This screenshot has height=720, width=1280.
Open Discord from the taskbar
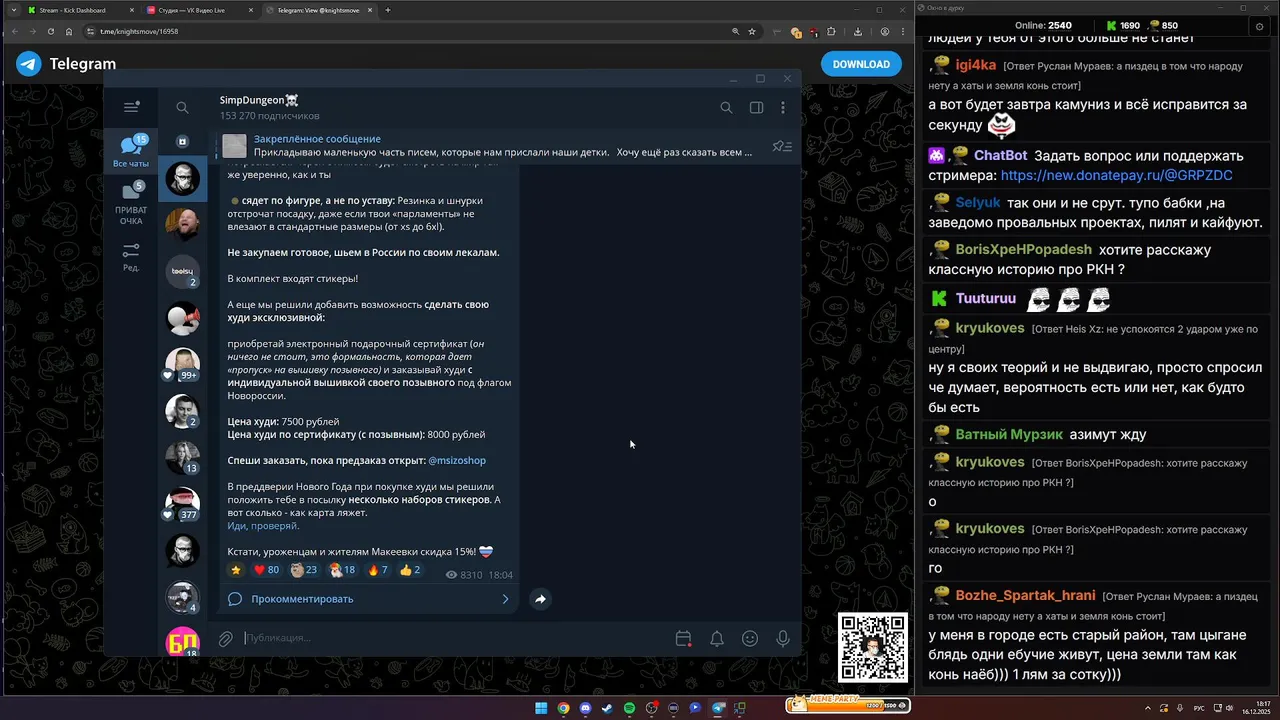[585, 708]
